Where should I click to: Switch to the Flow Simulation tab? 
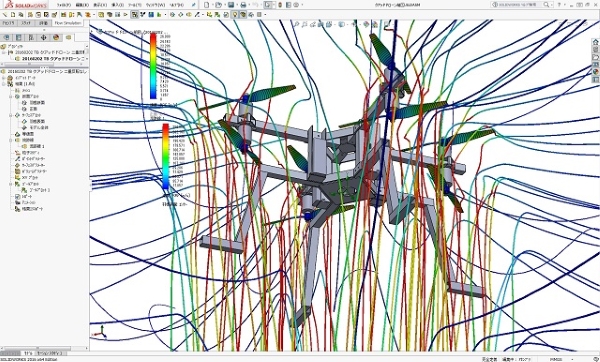point(68,23)
